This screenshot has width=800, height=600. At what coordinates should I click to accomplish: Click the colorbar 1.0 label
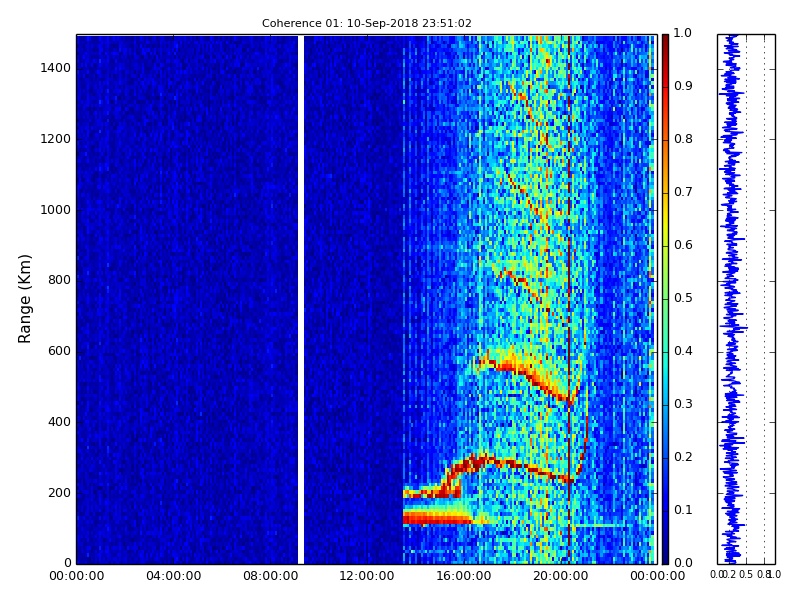point(683,33)
